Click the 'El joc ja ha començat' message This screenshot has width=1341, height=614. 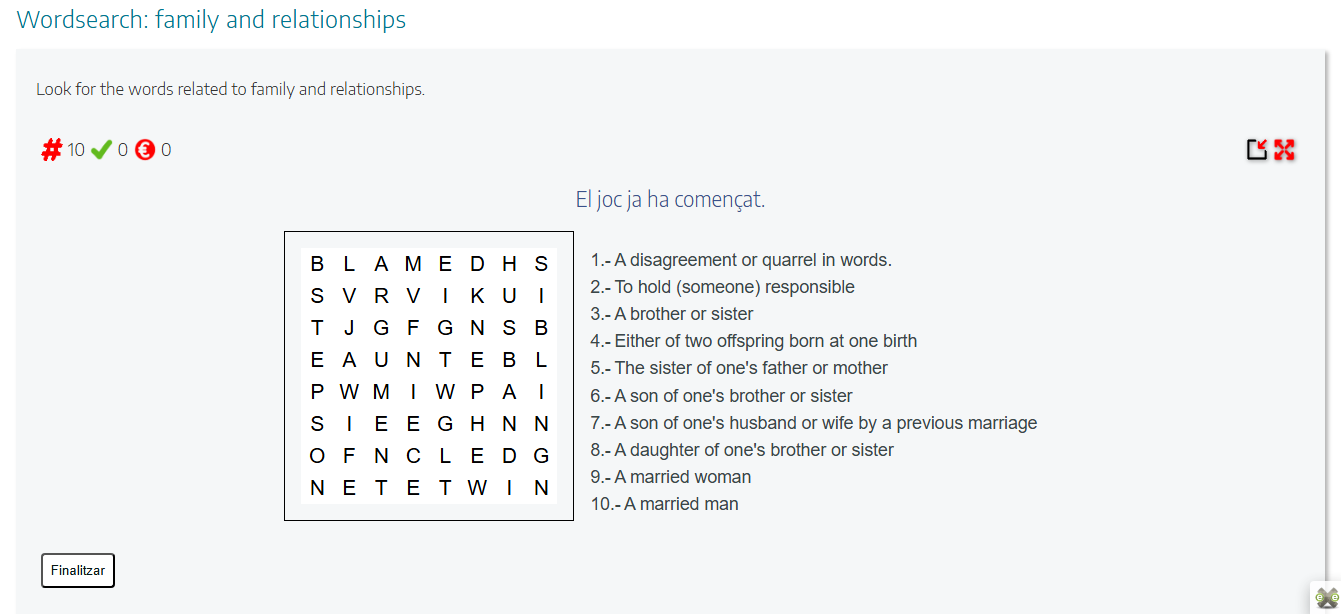[x=670, y=199]
